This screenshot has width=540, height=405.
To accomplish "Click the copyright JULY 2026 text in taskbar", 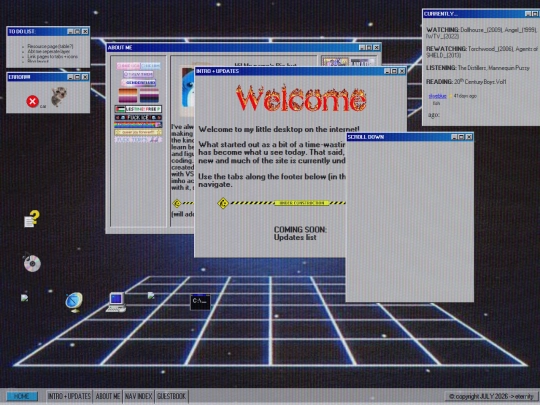I will coord(492,396).
